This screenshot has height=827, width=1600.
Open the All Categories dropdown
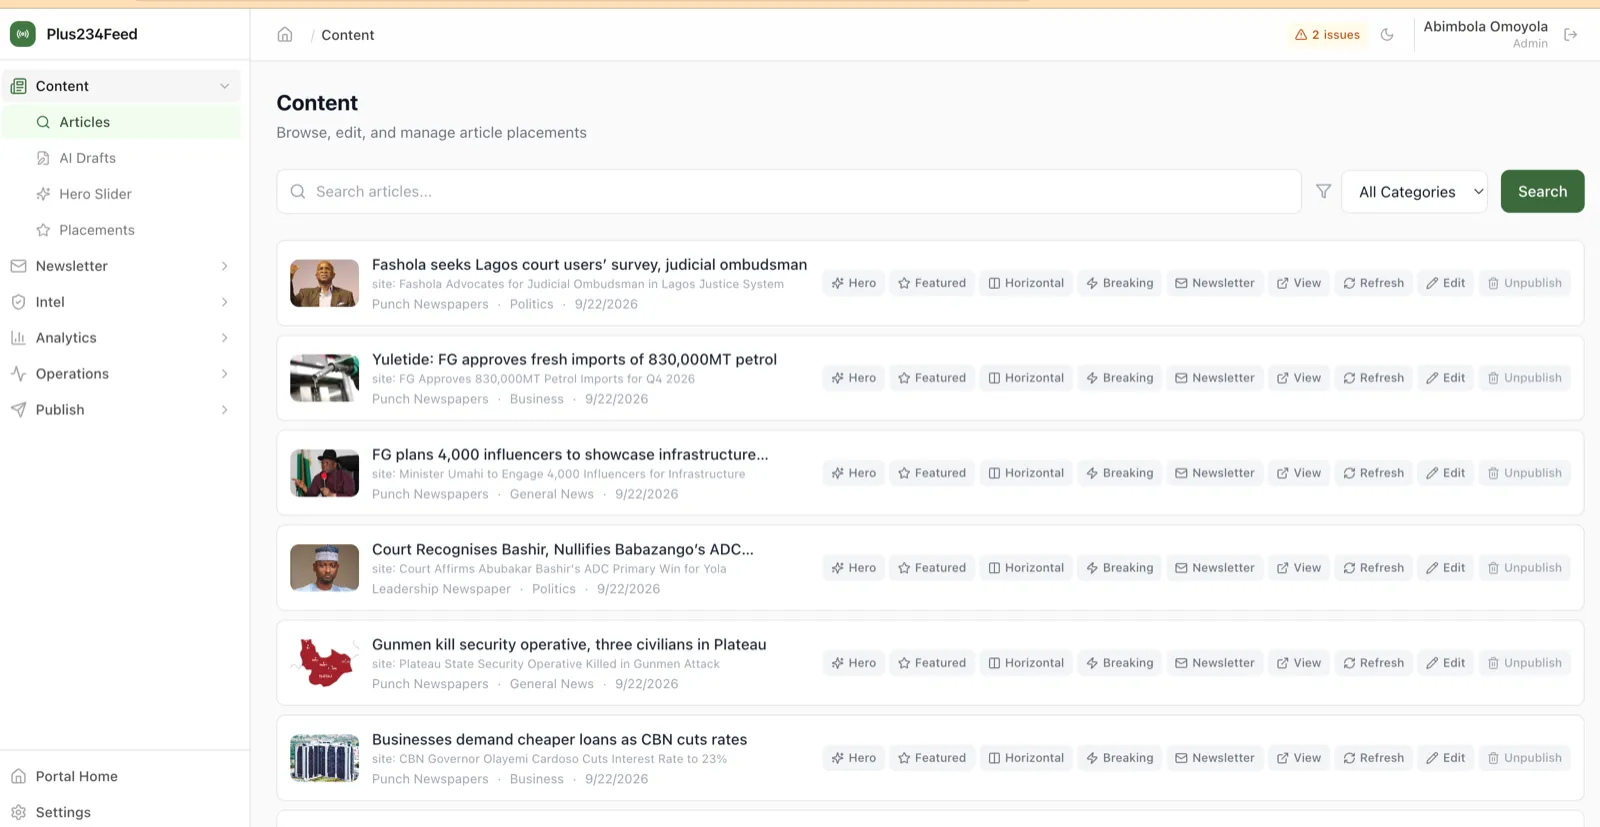click(x=1415, y=192)
